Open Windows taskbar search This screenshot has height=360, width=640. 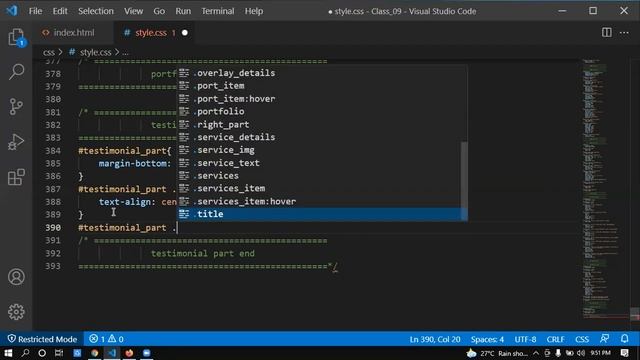coord(25,353)
